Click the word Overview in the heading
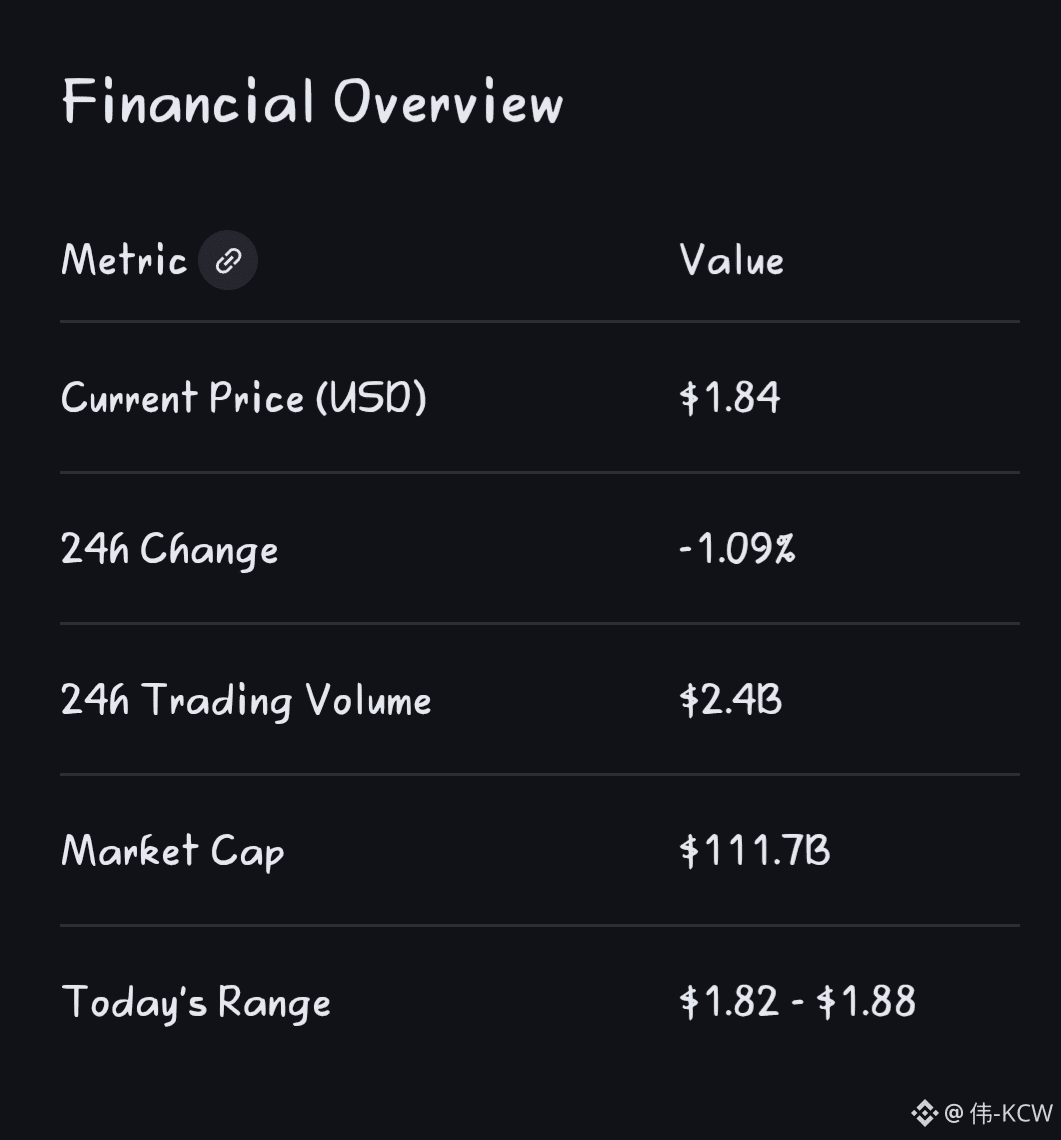Image resolution: width=1061 pixels, height=1140 pixels. click(448, 102)
